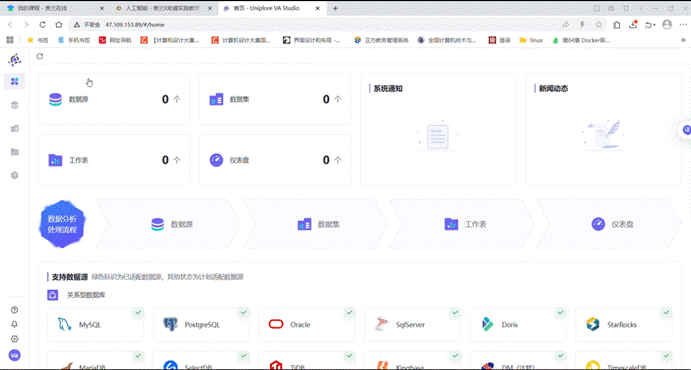Click the 关系型数据库 category icon

point(52,295)
